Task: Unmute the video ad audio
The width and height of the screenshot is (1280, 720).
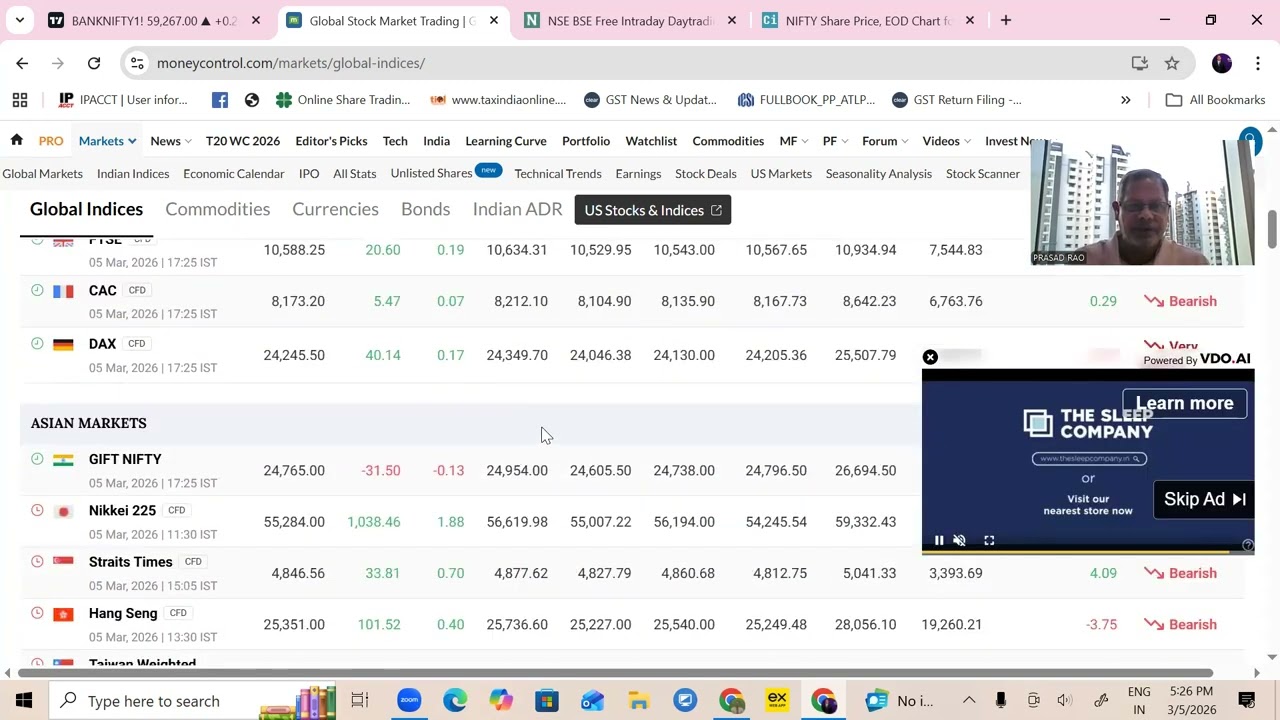Action: (x=960, y=540)
